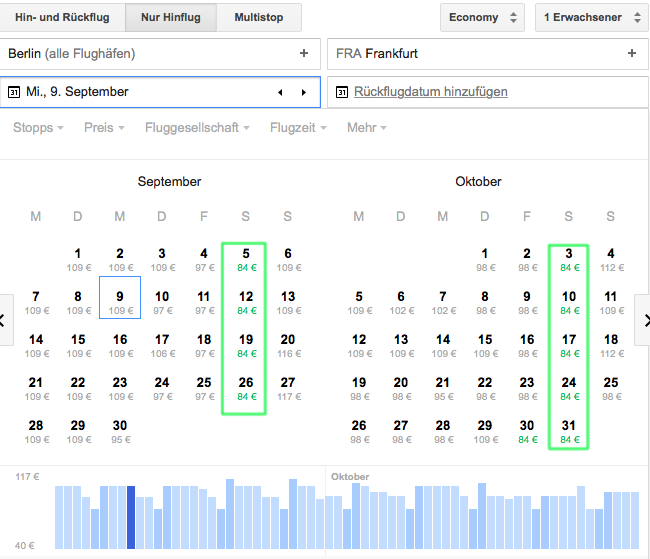Open the Preis filter dropdown
Viewport: 650px width, 559px height.
pyautogui.click(x=104, y=128)
